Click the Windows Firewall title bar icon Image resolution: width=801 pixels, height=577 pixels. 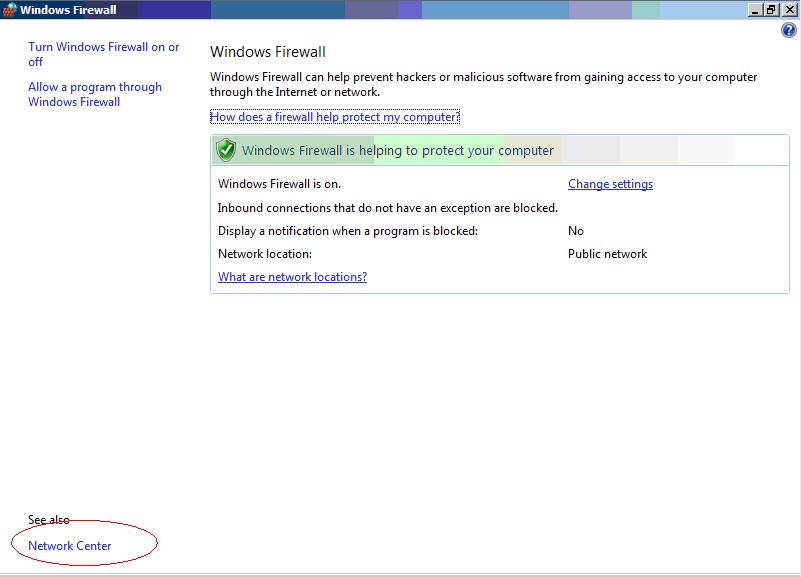(x=10, y=10)
